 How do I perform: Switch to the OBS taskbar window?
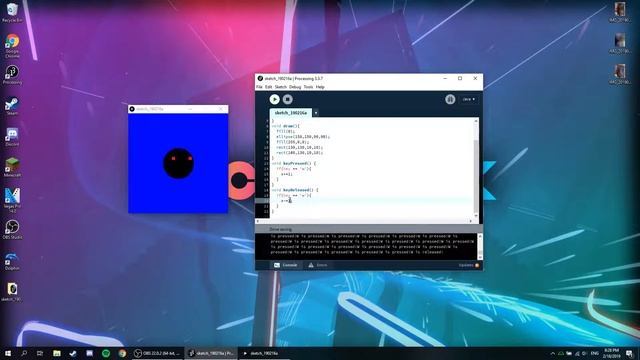[158, 353]
